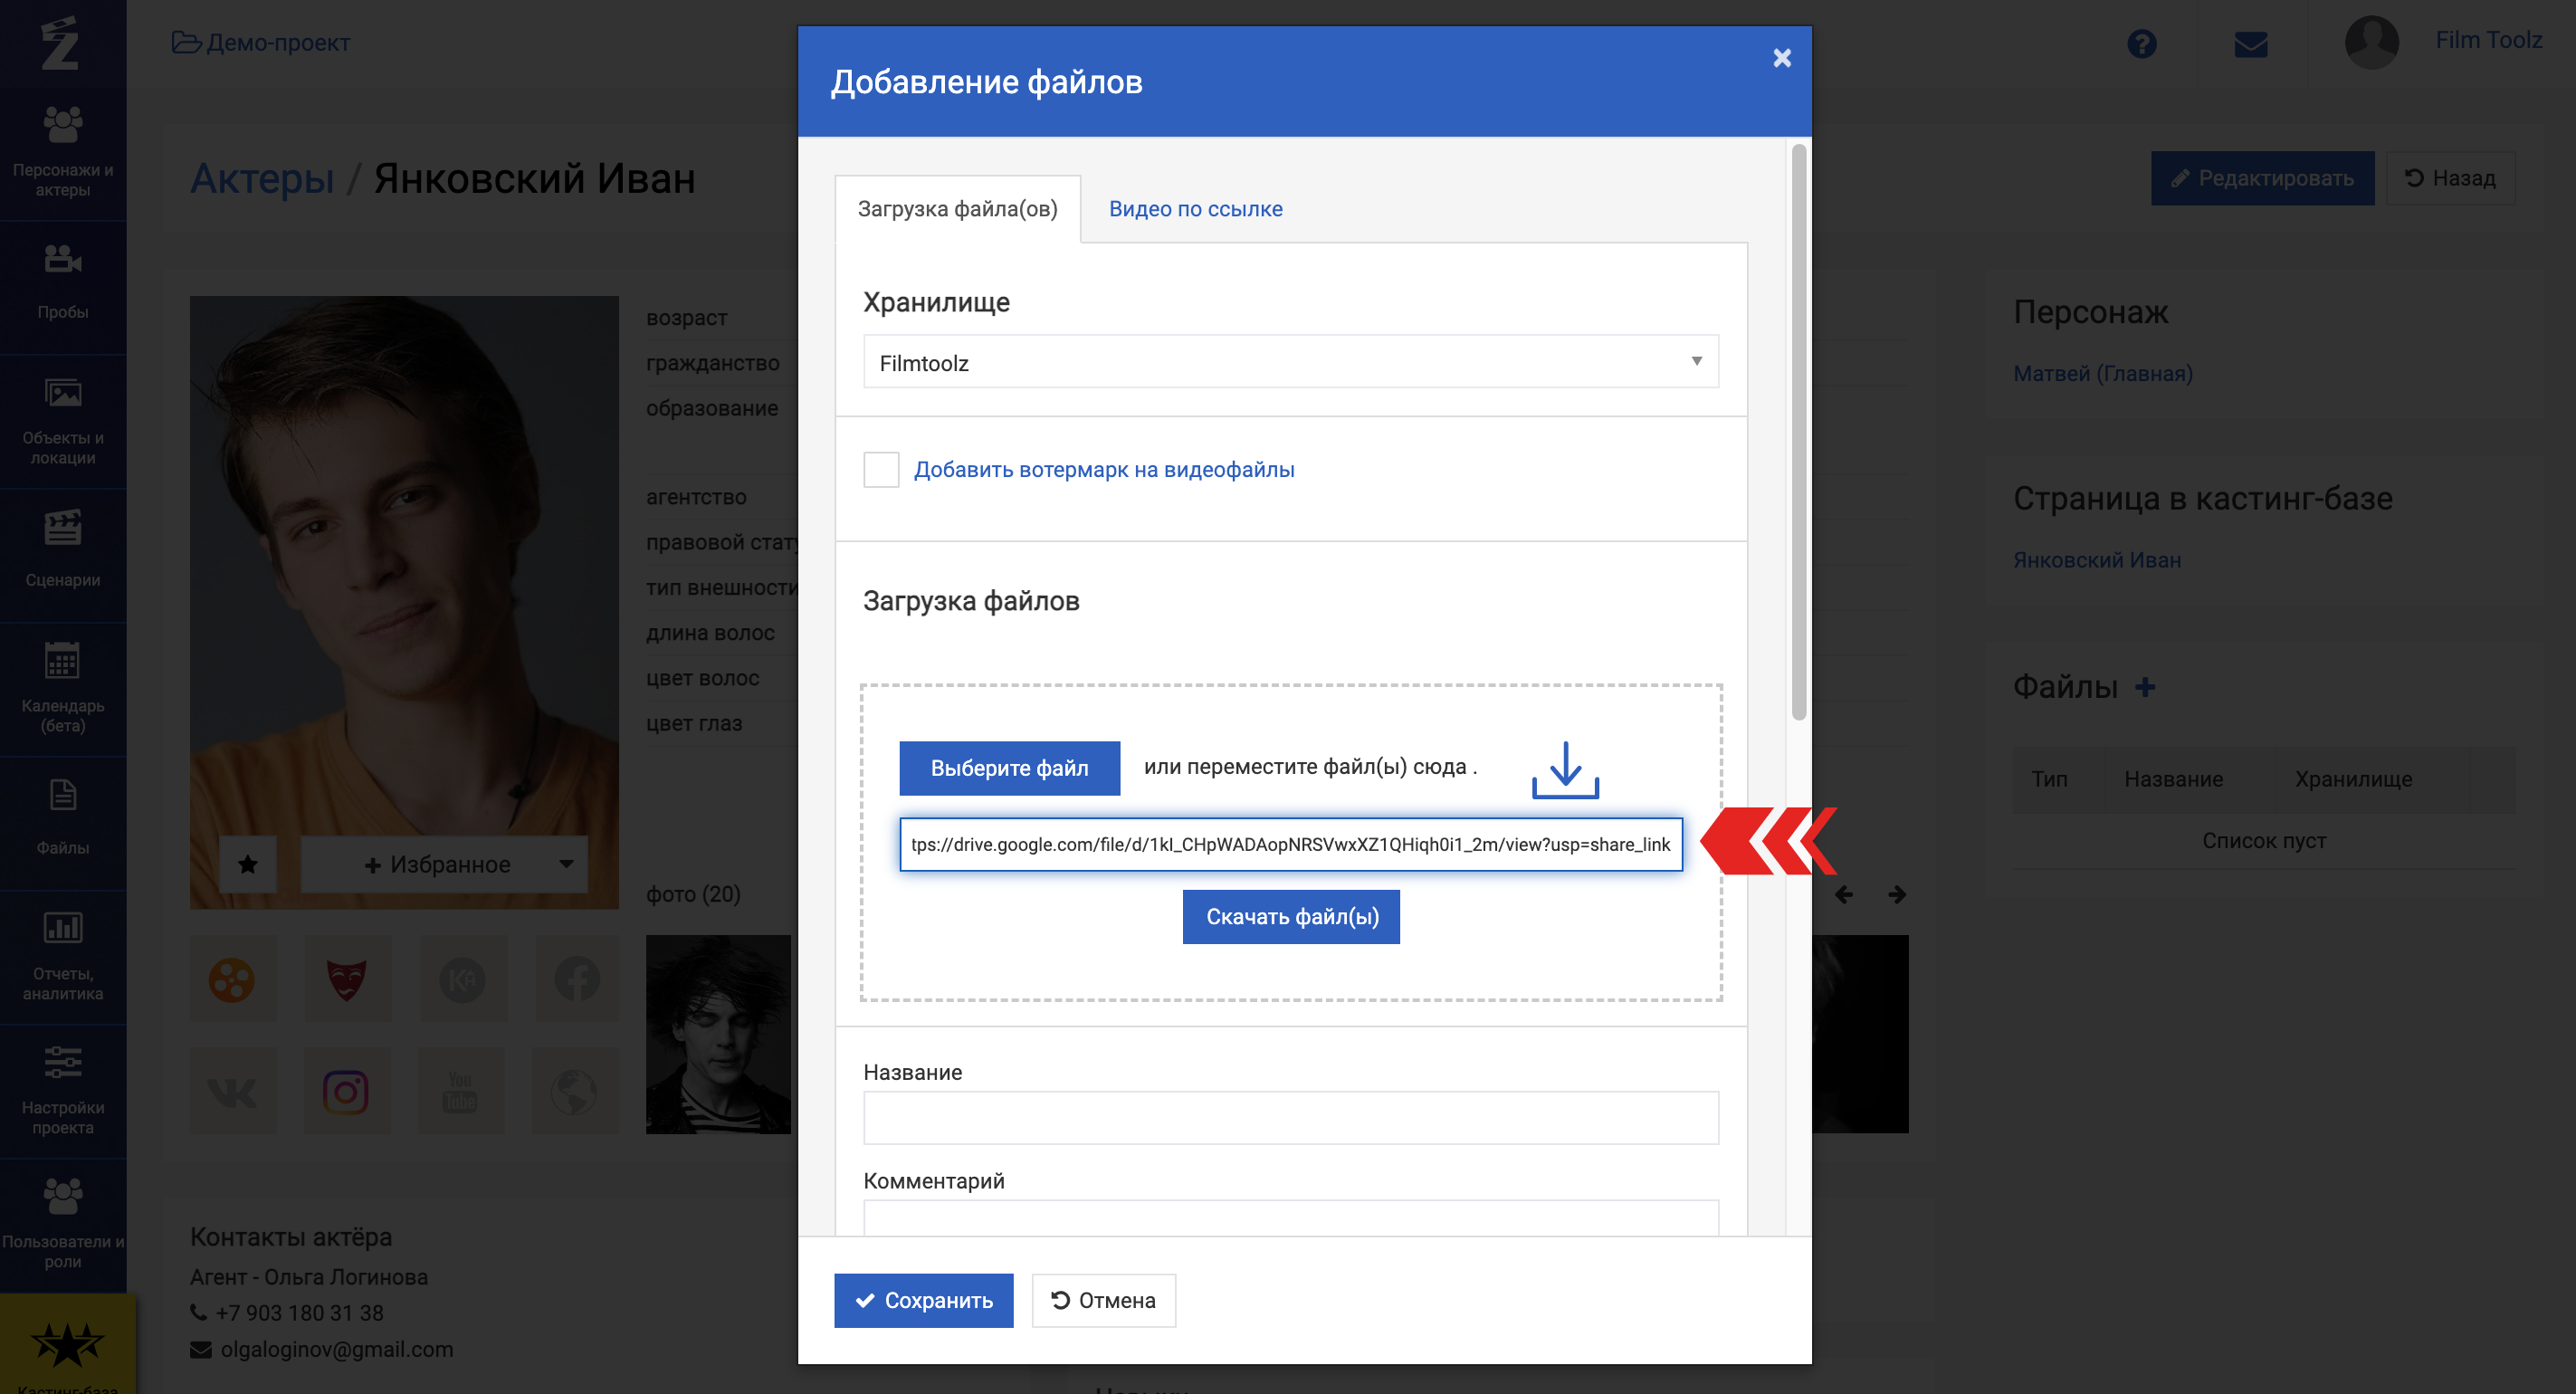The width and height of the screenshot is (2576, 1394).
Task: Save with the Сохранить button
Action: pyautogui.click(x=923, y=1300)
